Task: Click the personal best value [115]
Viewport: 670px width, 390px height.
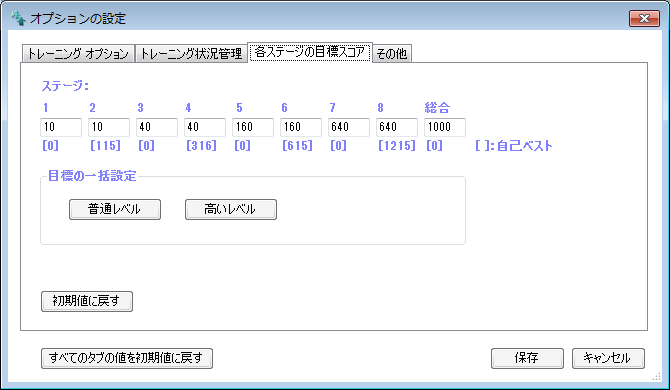Action: coord(105,146)
